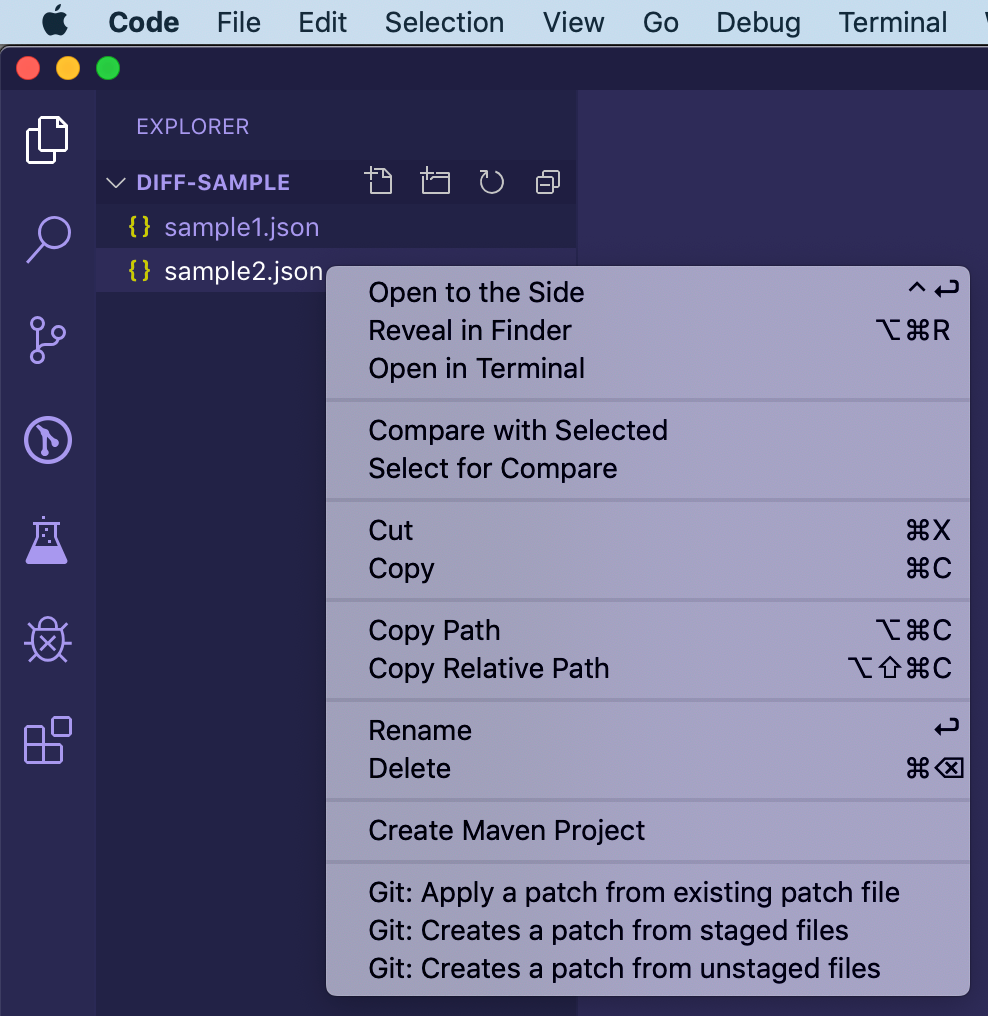Open the Test flask view

[x=47, y=540]
